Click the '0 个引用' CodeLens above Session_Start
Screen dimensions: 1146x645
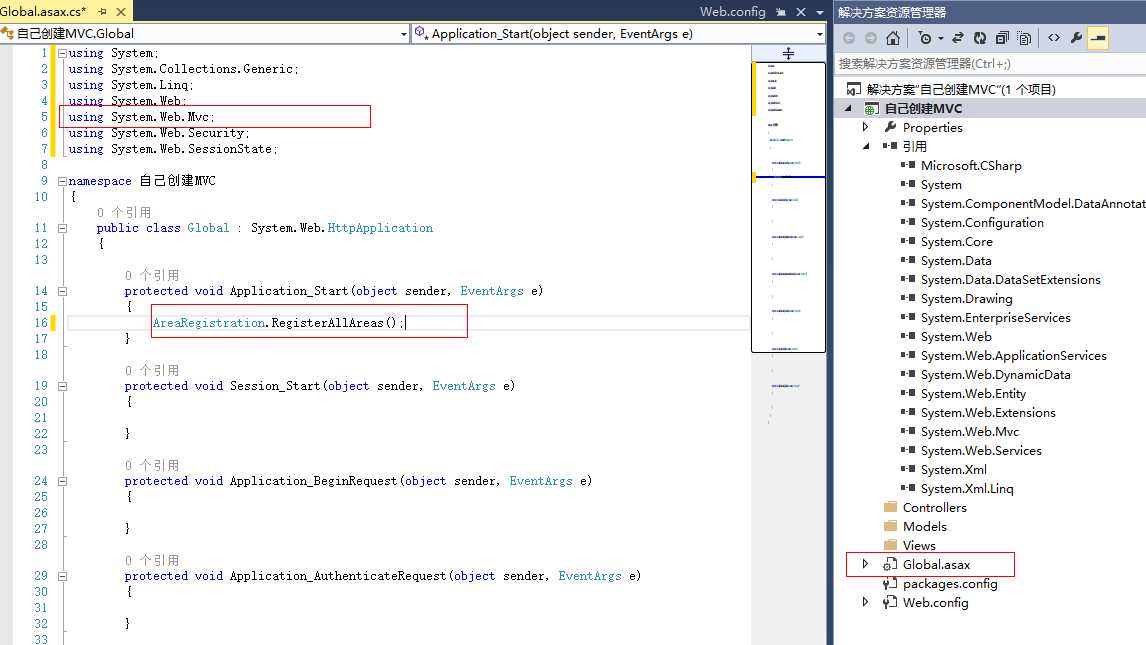[x=152, y=370]
